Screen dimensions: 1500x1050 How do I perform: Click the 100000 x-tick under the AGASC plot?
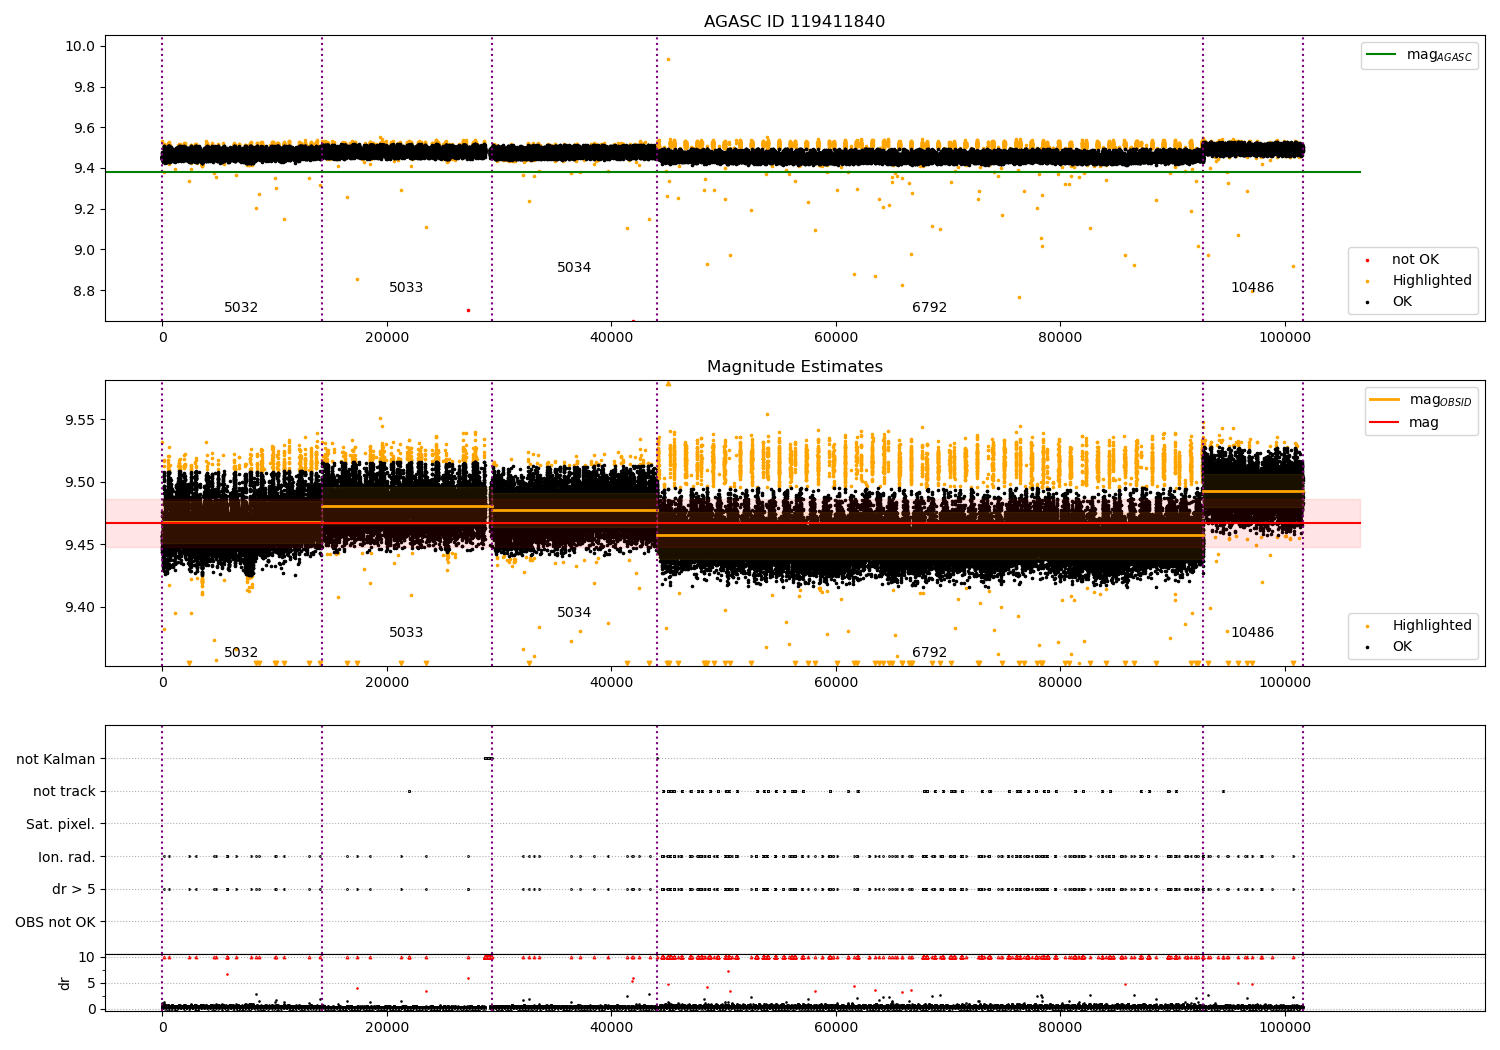(1284, 338)
